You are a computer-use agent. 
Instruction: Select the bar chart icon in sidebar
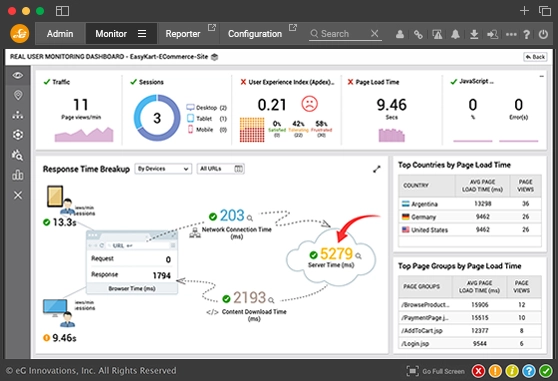pyautogui.click(x=18, y=175)
